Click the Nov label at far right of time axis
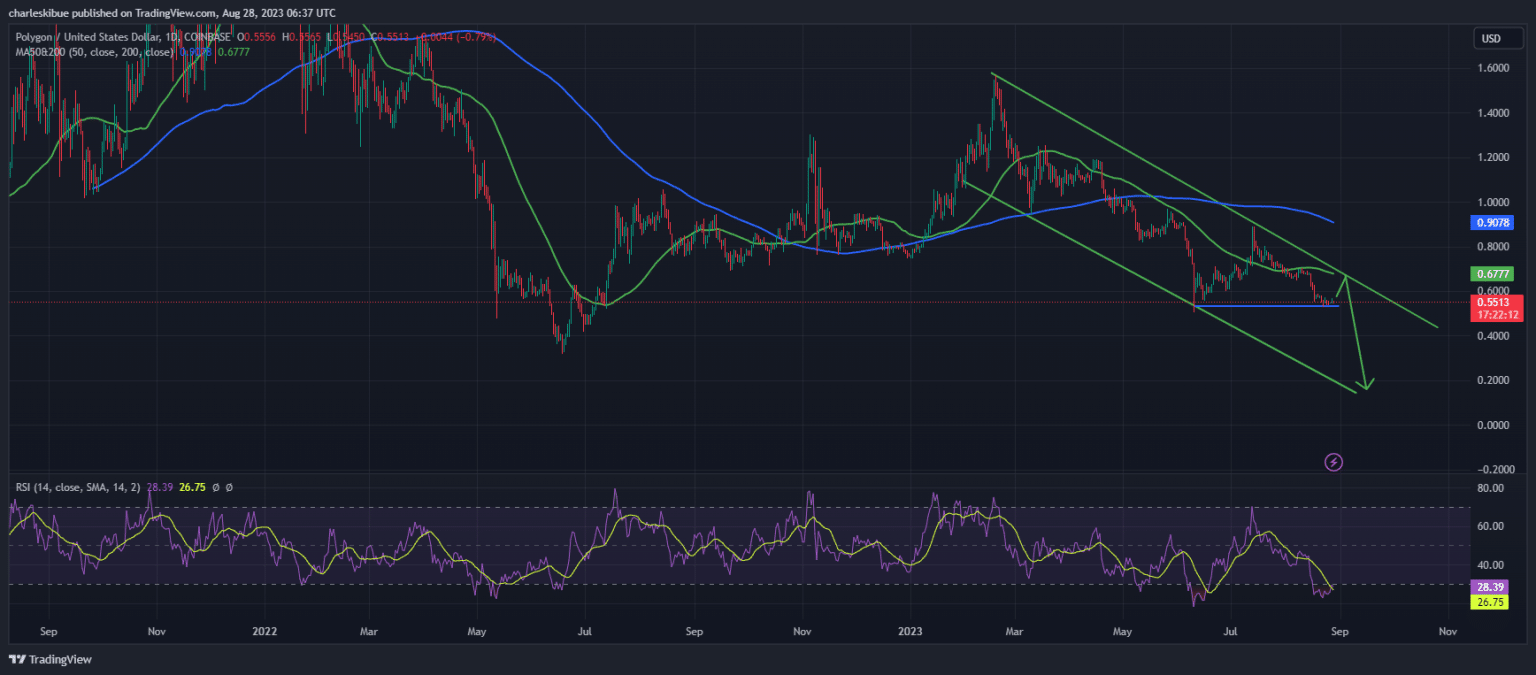Screen dimensions: 1536x675 [x=1446, y=632]
